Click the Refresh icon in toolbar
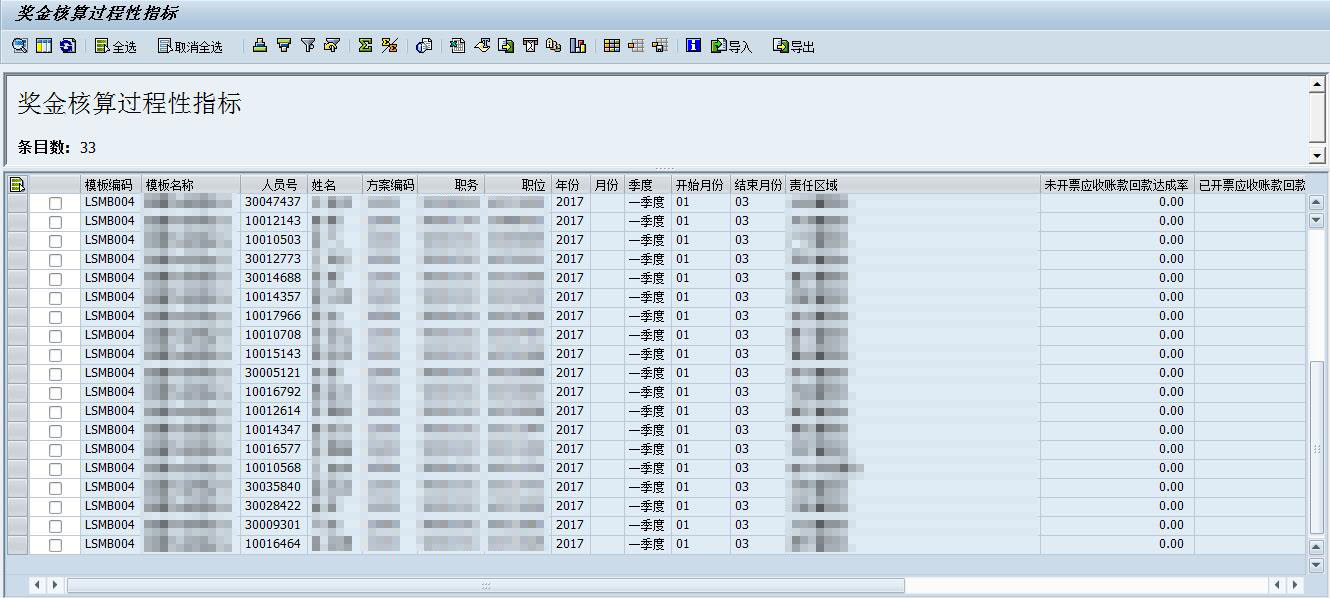The image size is (1330, 598). (x=68, y=46)
